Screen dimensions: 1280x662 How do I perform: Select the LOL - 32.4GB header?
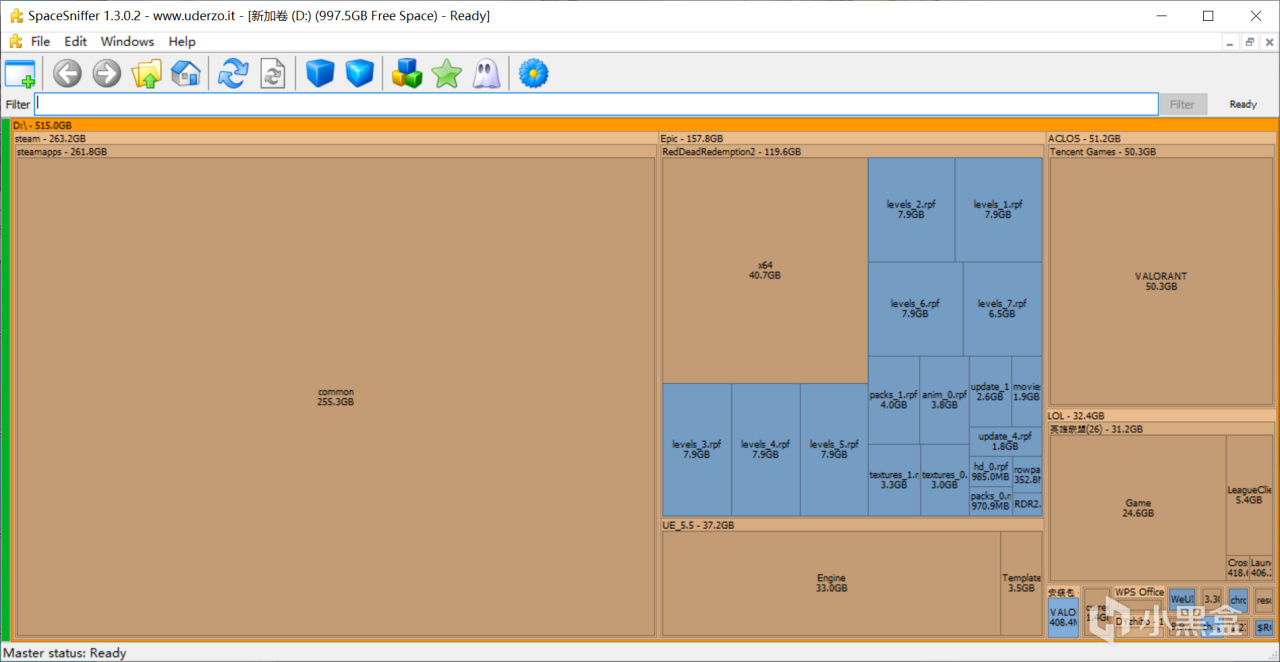point(1160,416)
